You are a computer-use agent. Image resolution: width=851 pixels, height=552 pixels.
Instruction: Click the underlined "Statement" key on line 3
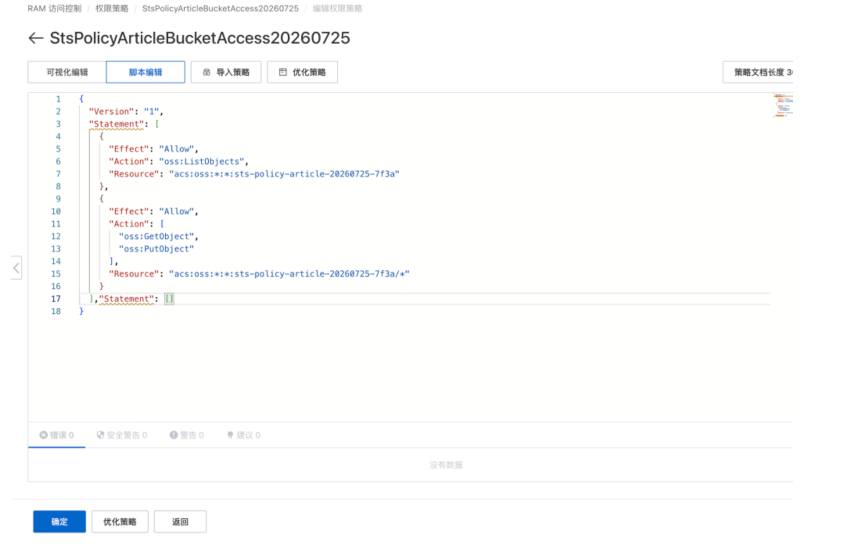(x=116, y=124)
